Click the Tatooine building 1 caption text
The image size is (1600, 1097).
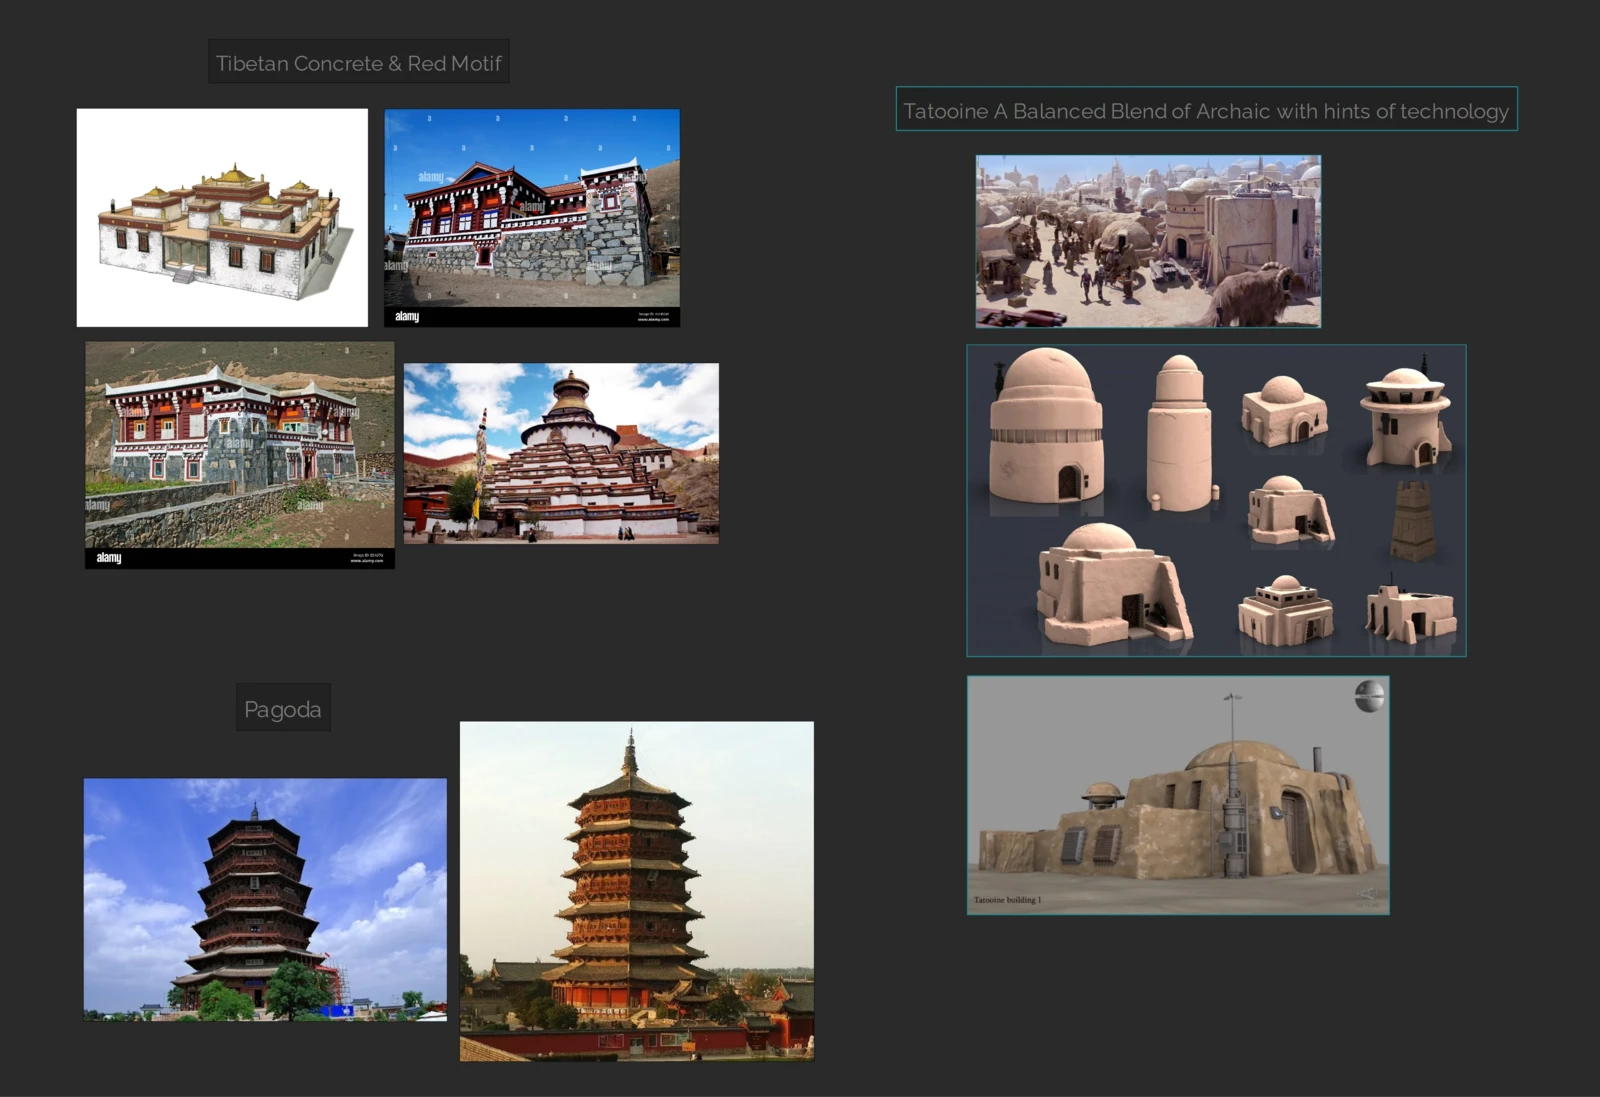click(1008, 900)
